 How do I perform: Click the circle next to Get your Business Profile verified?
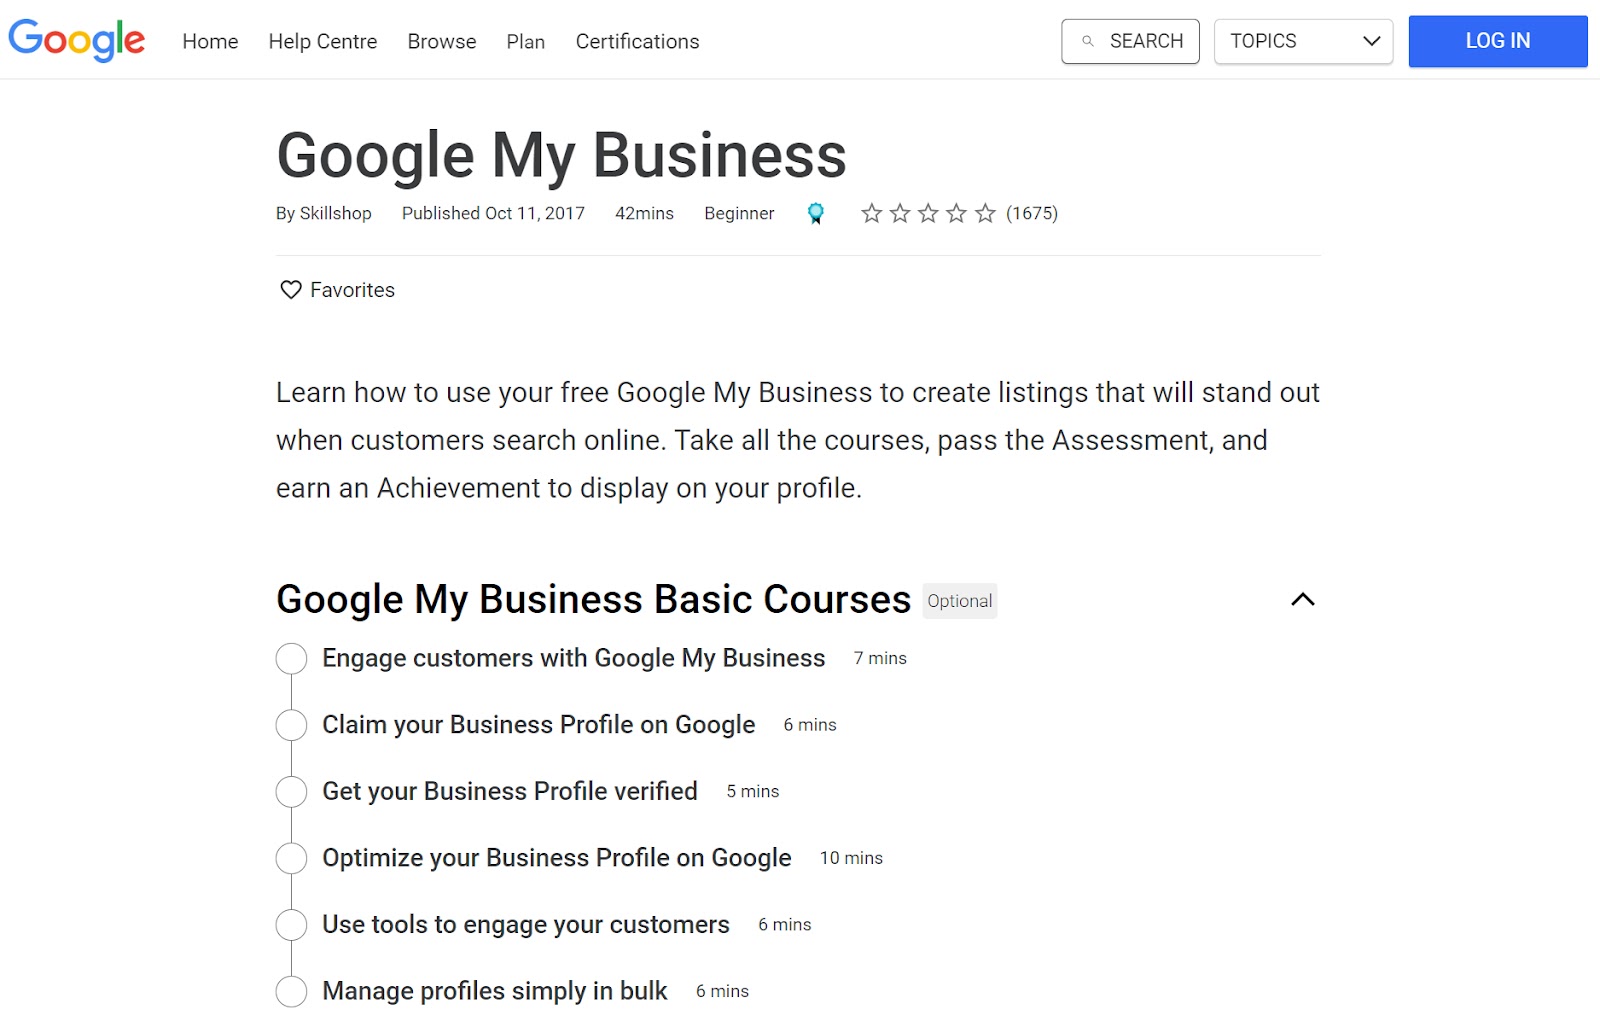[x=291, y=791]
